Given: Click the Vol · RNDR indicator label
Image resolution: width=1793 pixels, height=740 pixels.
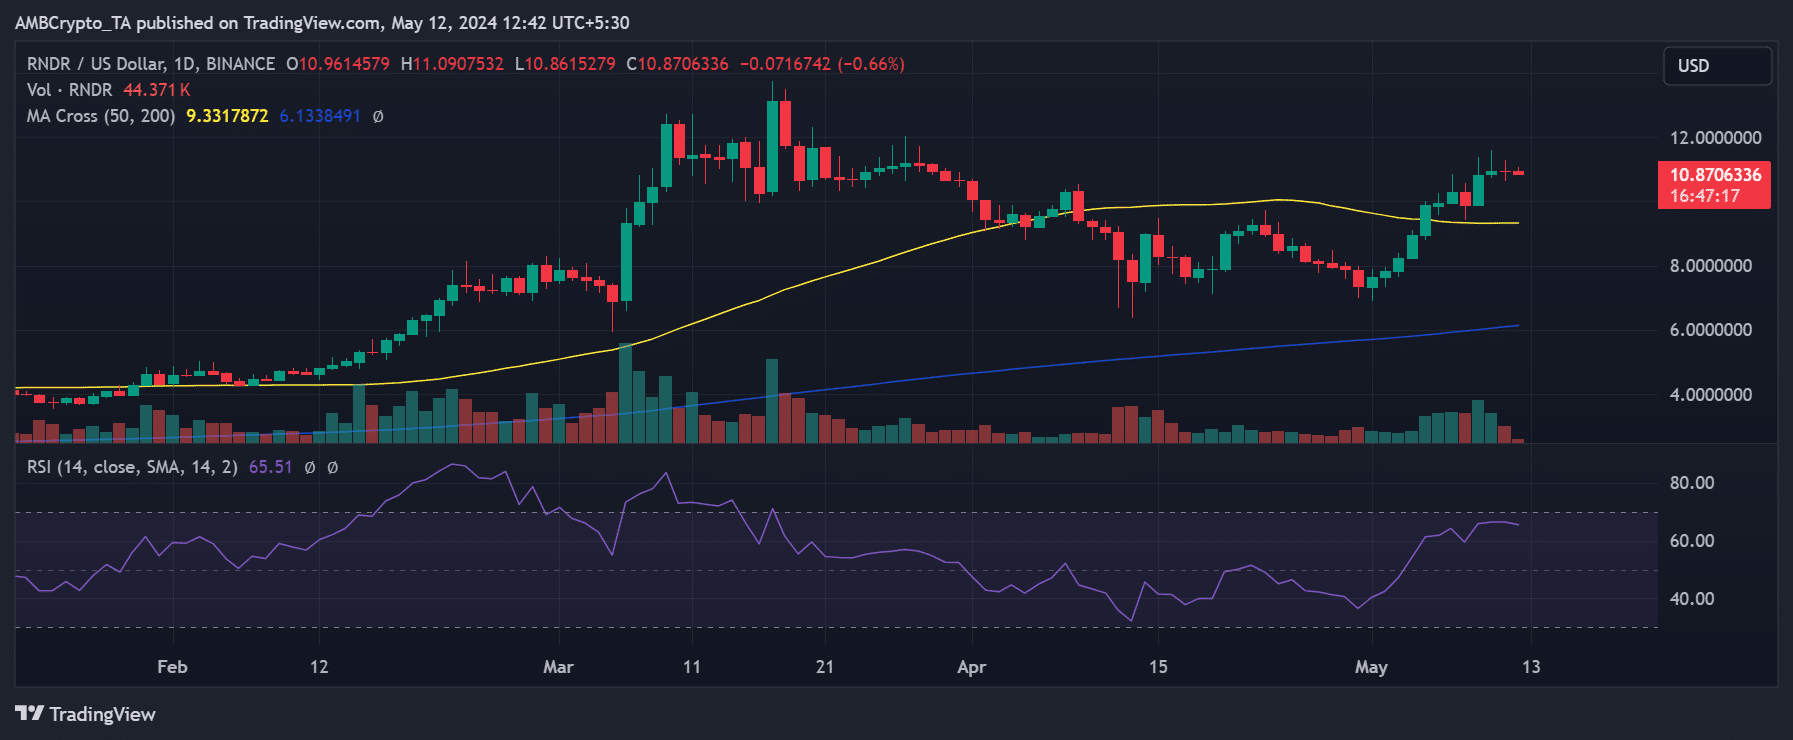Looking at the screenshot, I should [69, 90].
